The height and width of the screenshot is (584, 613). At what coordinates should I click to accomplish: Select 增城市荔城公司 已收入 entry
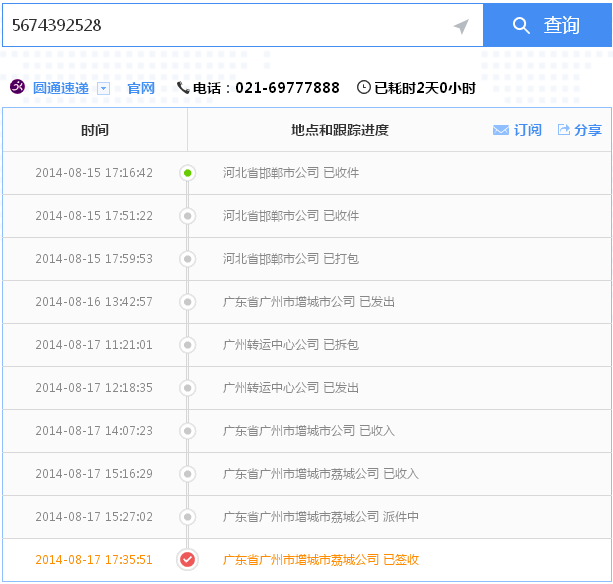click(321, 474)
